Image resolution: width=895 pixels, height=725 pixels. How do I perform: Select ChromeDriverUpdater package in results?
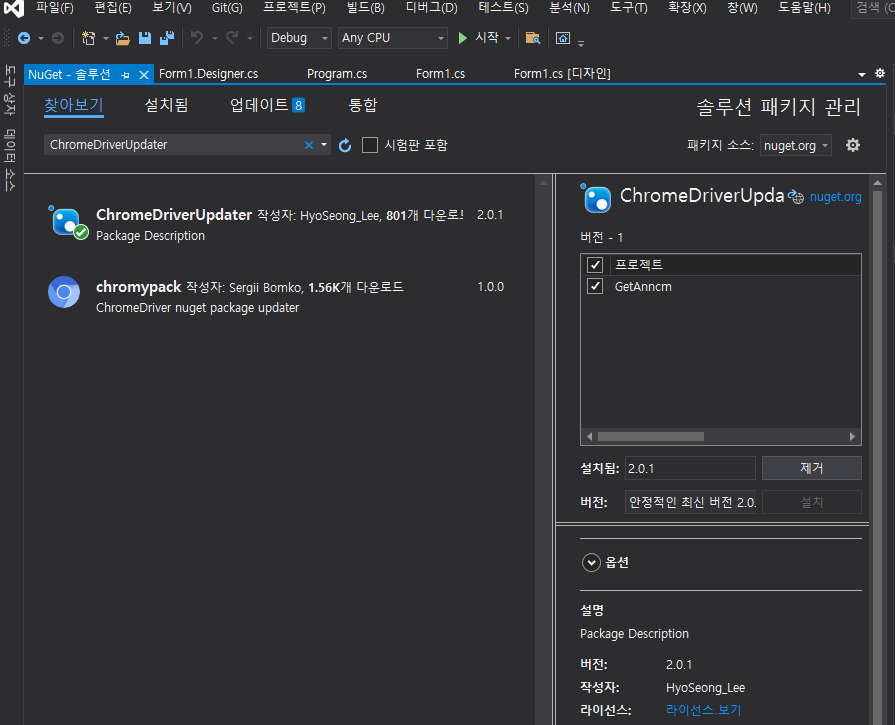point(280,224)
